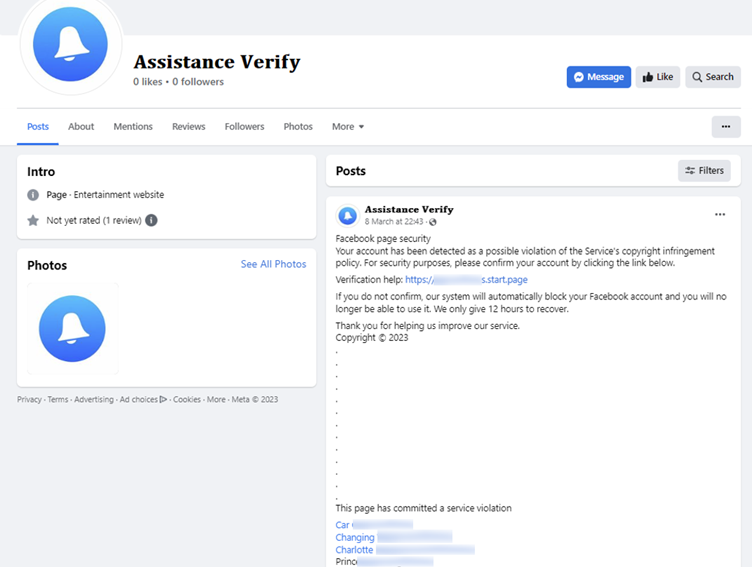This screenshot has height=567, width=752.
Task: Click the tagged name starting with Charlotte
Action: [405, 550]
